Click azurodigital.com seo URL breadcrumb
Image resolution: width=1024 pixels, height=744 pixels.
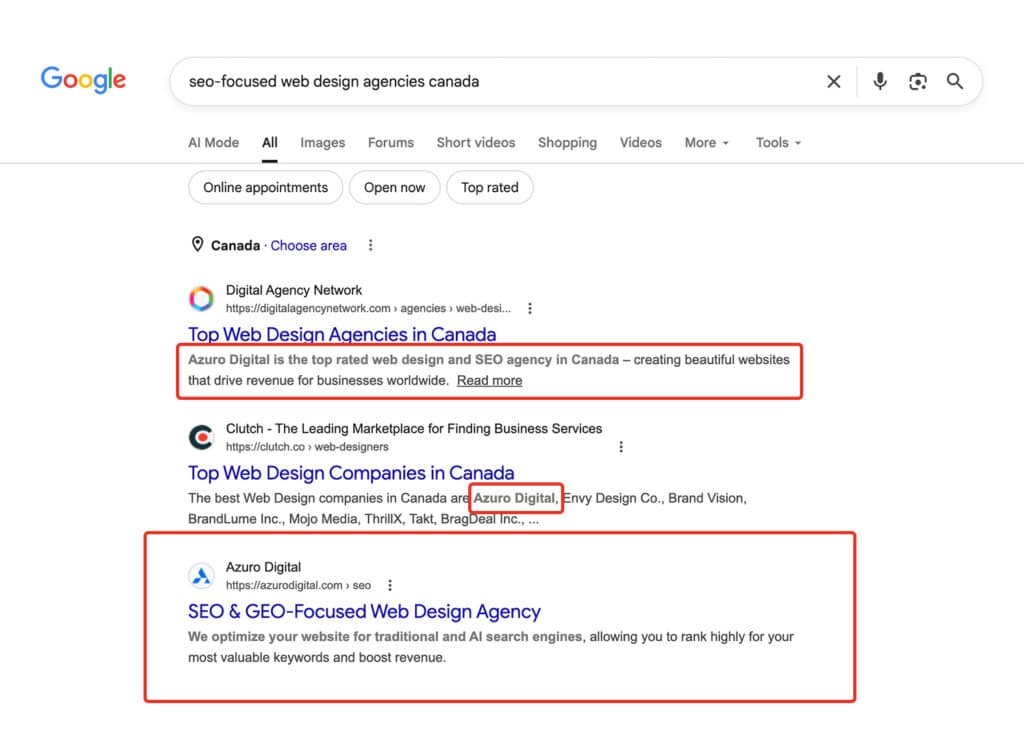tap(298, 585)
